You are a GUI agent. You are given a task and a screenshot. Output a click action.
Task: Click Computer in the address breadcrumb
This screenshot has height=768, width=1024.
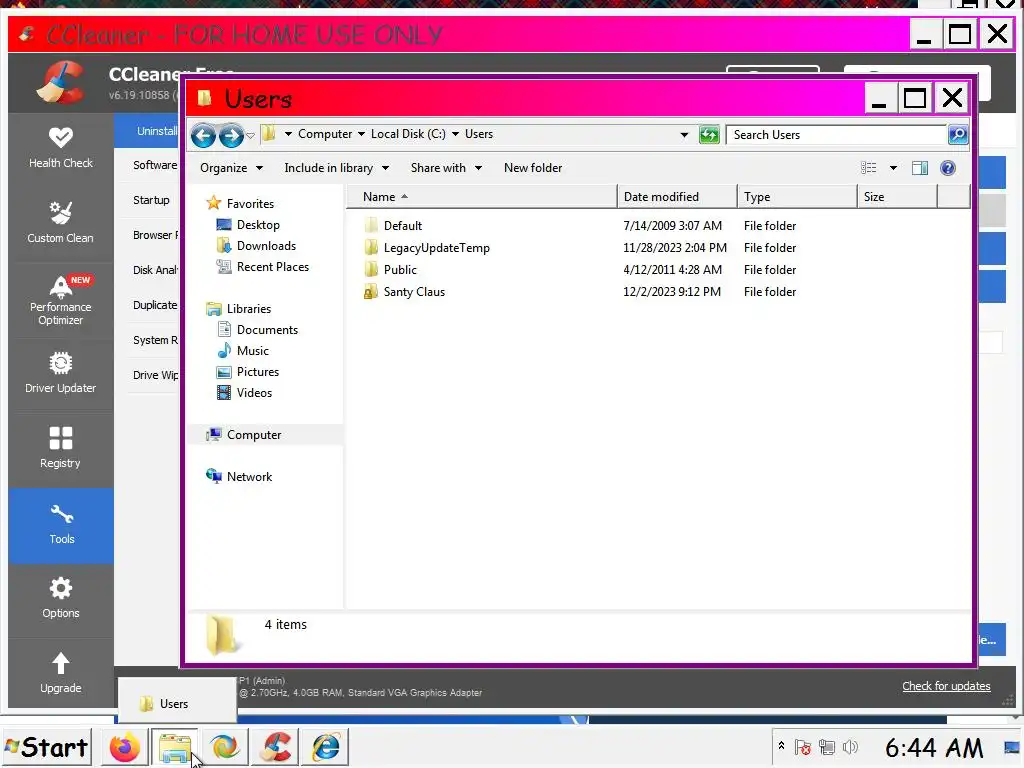[325, 134]
